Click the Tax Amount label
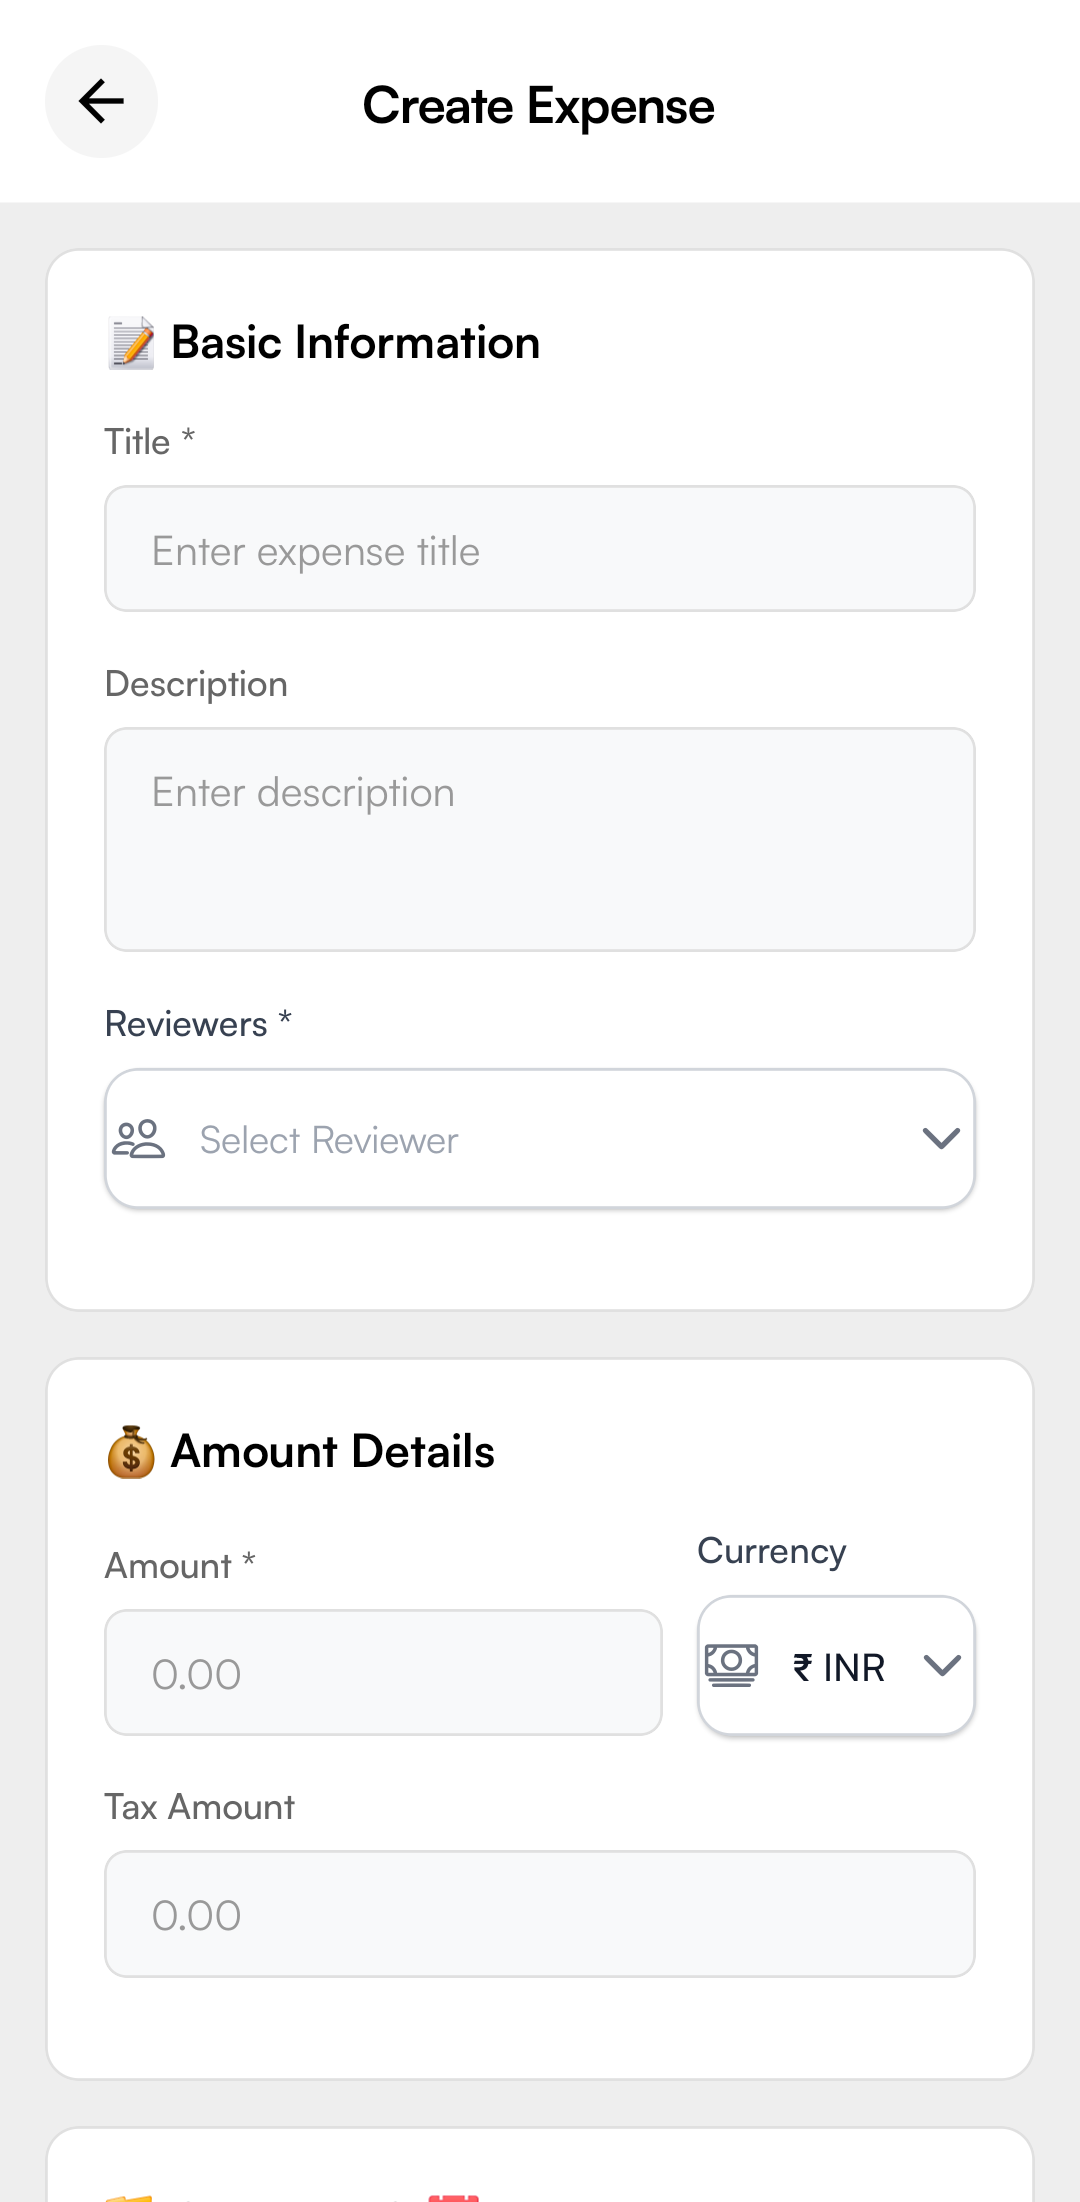The height and width of the screenshot is (2202, 1080). [199, 1807]
